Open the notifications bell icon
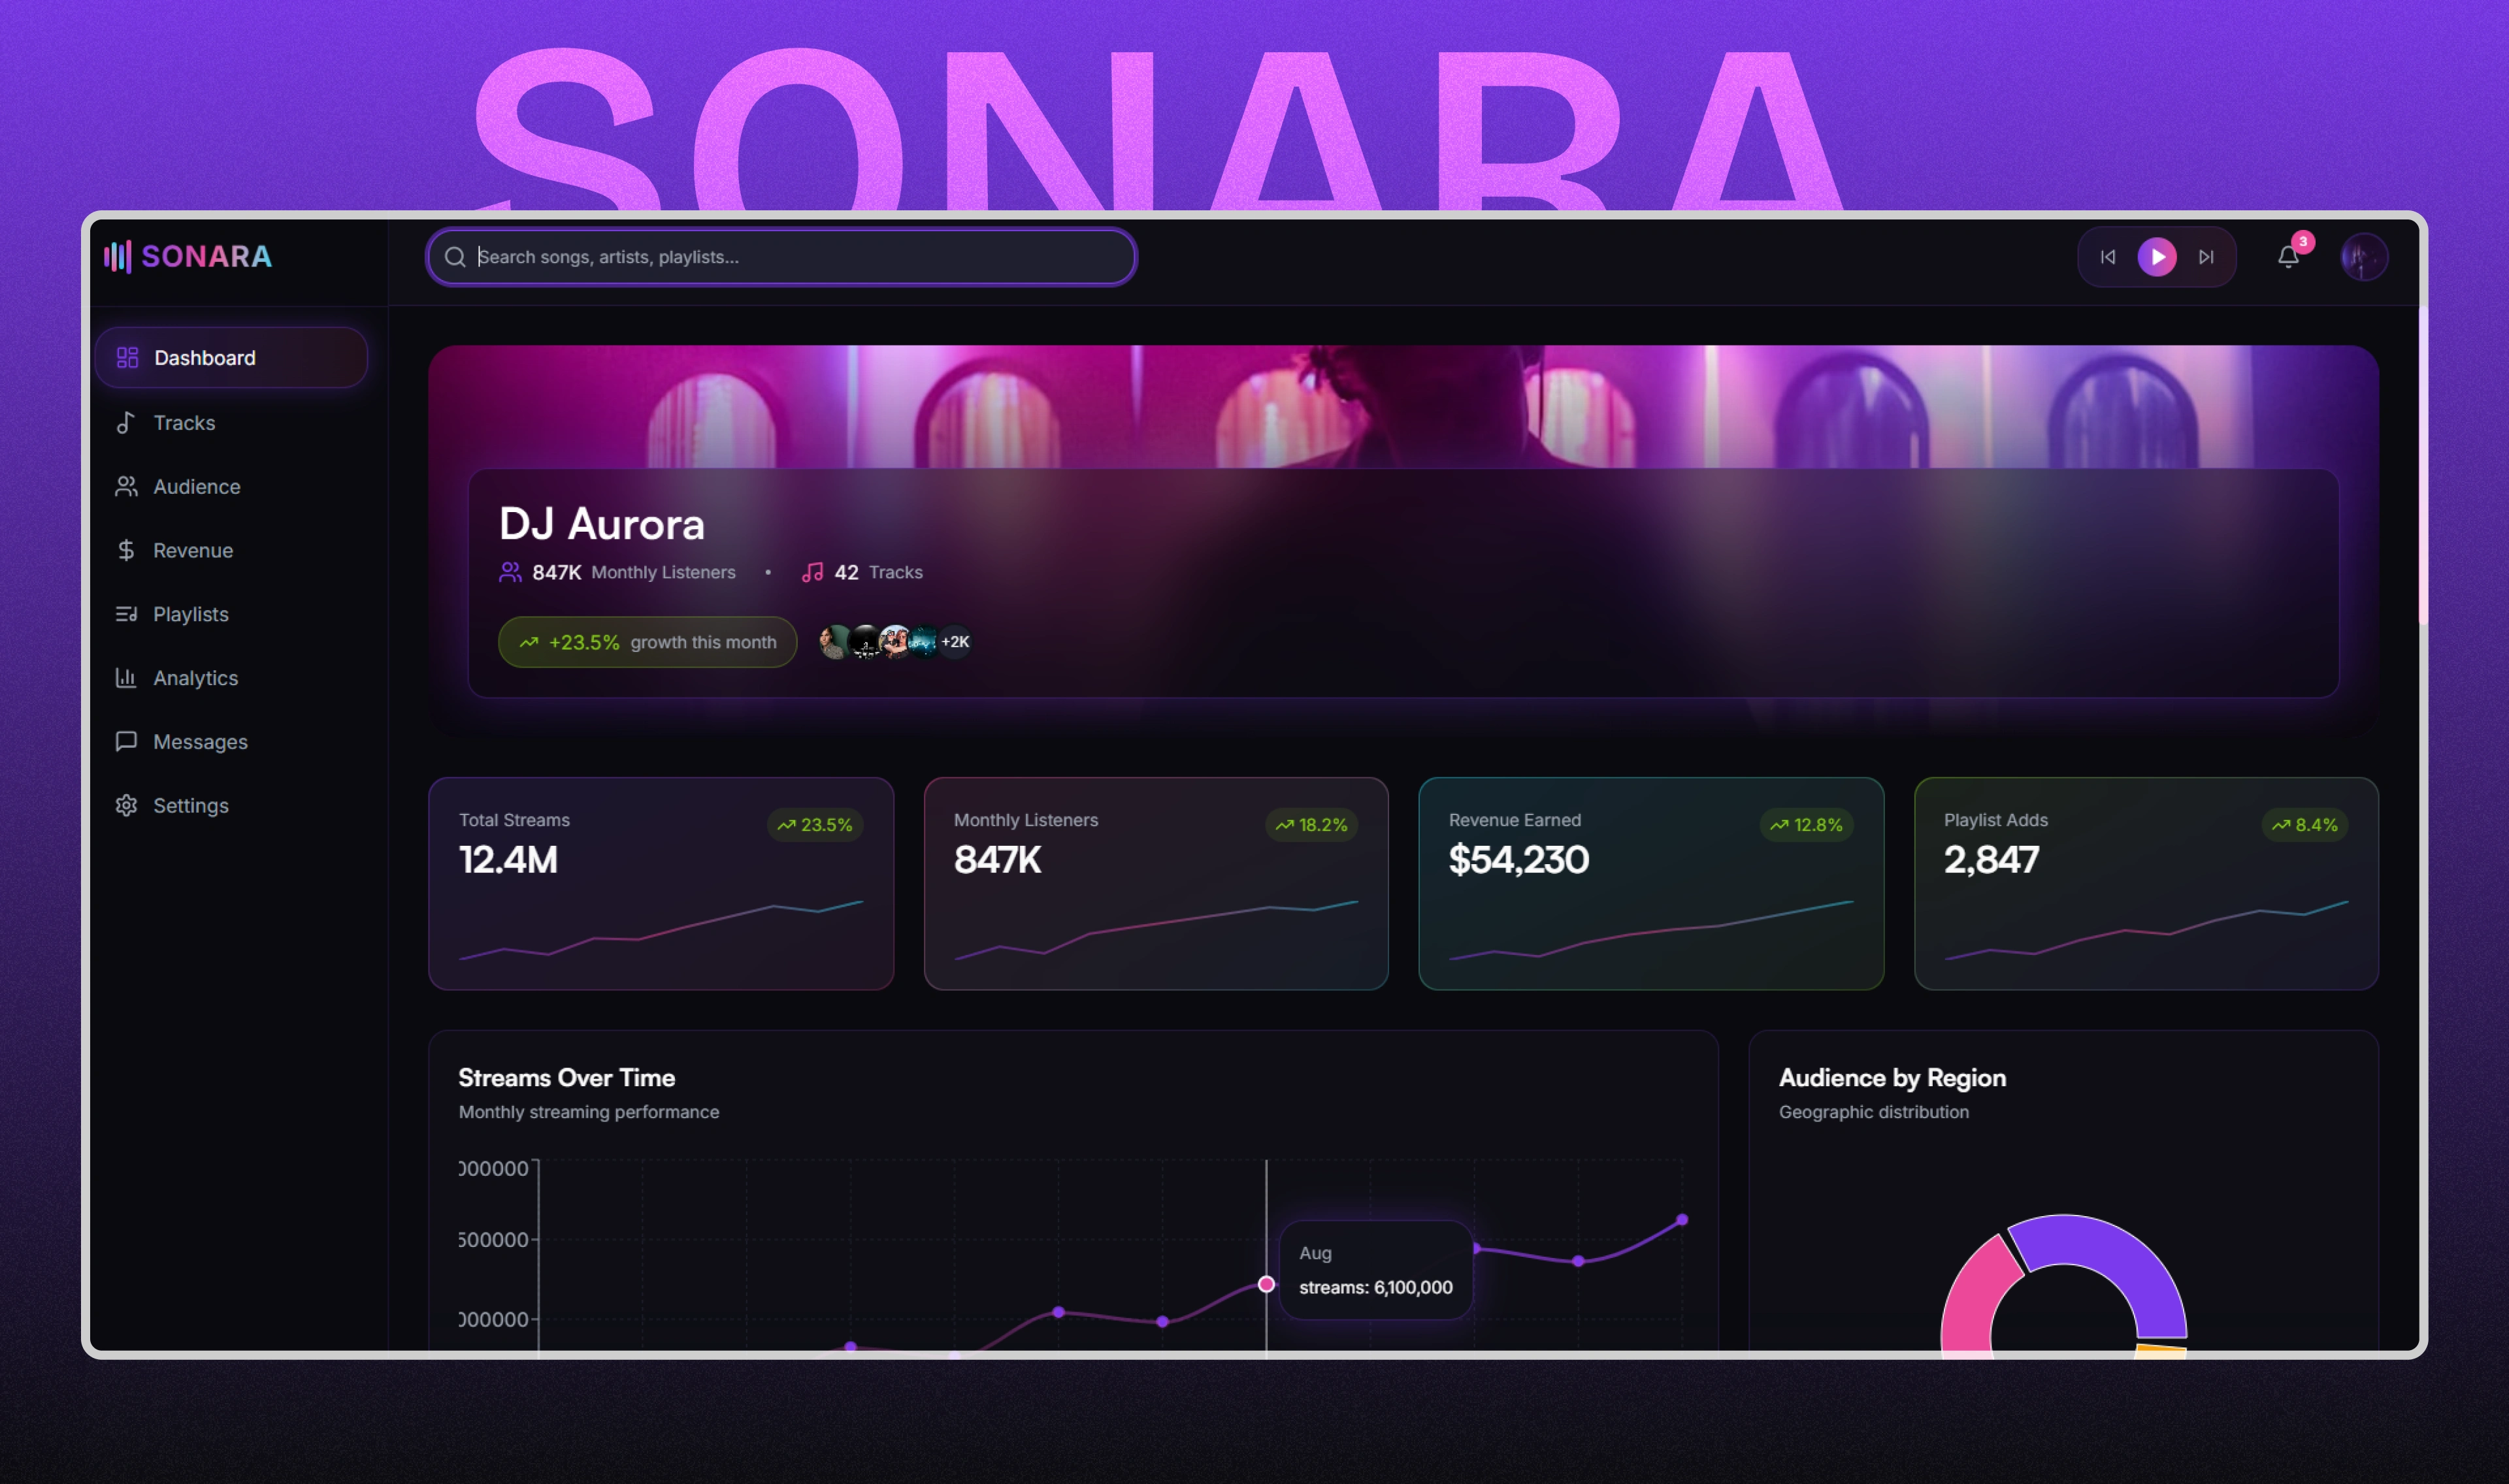 tap(2287, 257)
